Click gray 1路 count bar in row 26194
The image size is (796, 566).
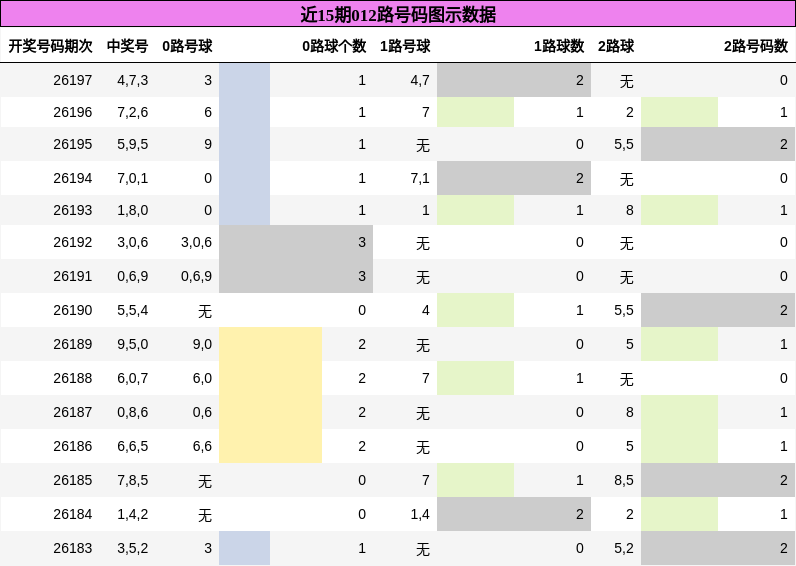514,178
